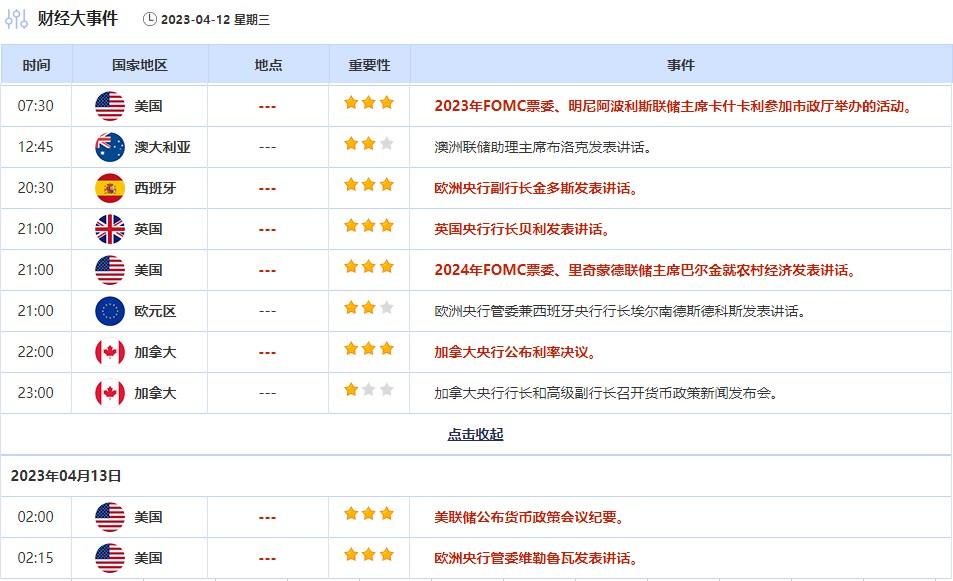This screenshot has height=581, width=953.
Task: Click the filter sliders icon beside 财经大事件
Action: tap(17, 18)
